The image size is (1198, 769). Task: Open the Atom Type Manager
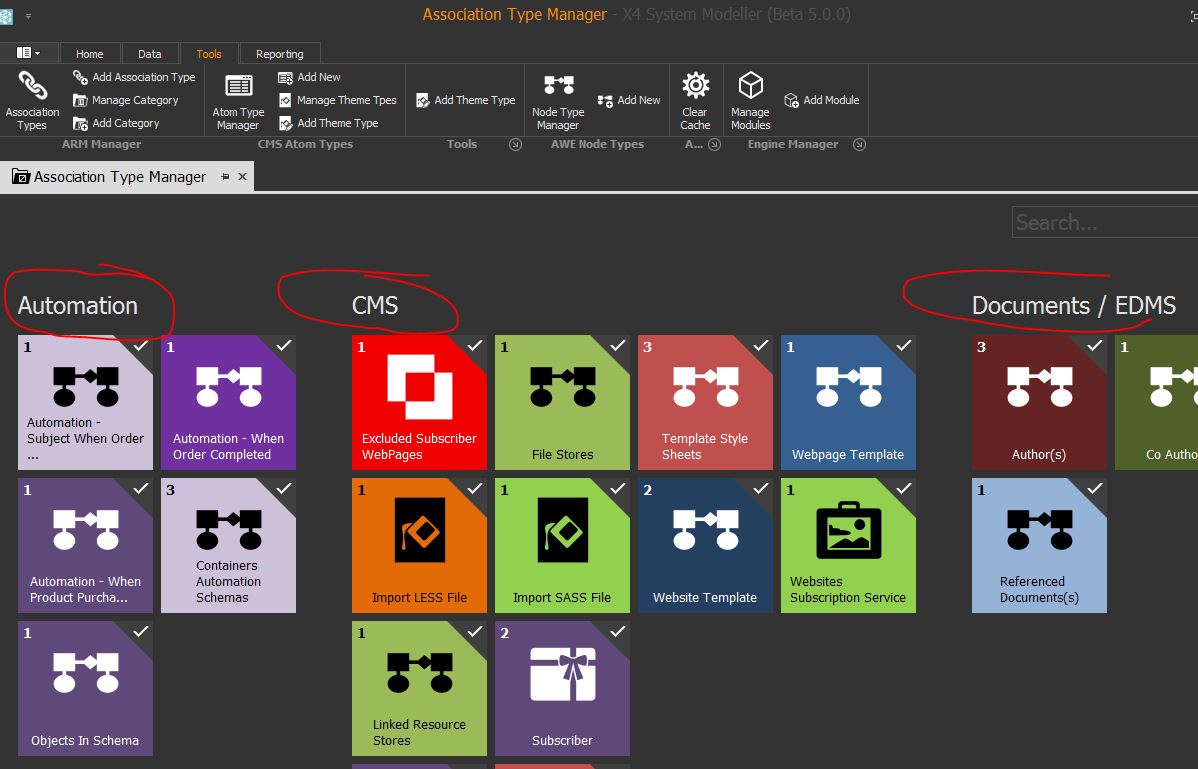[x=238, y=100]
